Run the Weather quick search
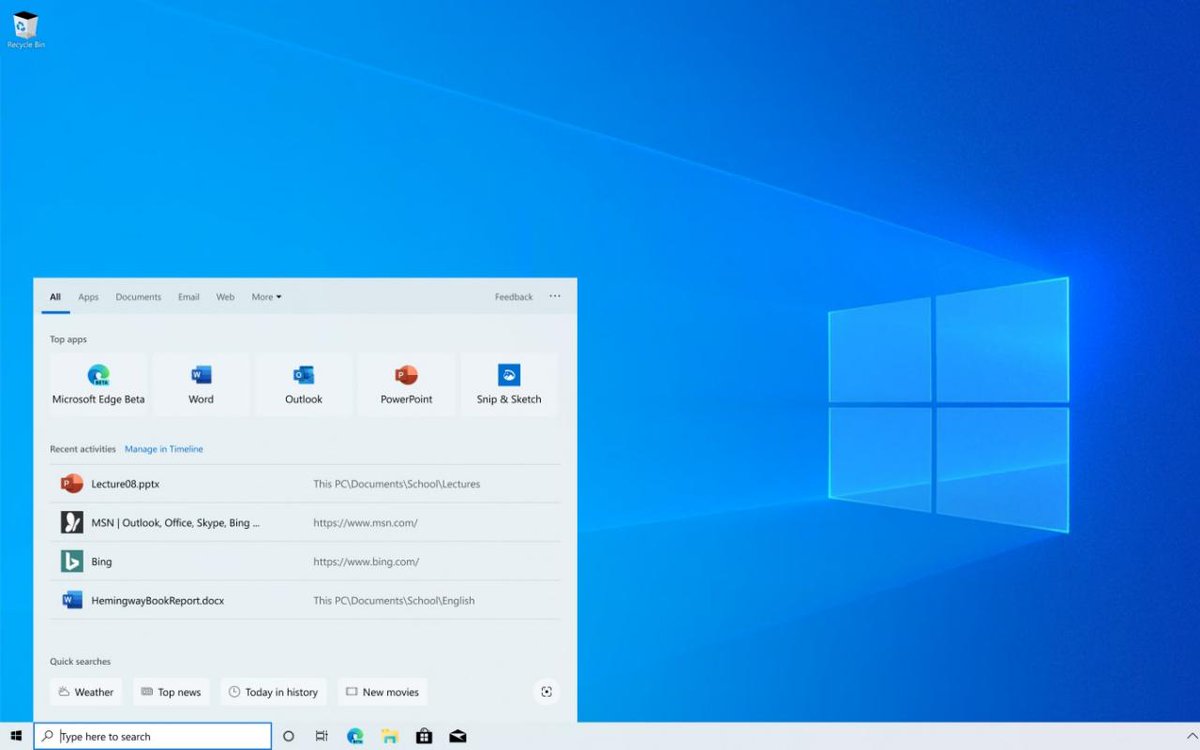Screen dimensions: 1200x750 [x=86, y=691]
